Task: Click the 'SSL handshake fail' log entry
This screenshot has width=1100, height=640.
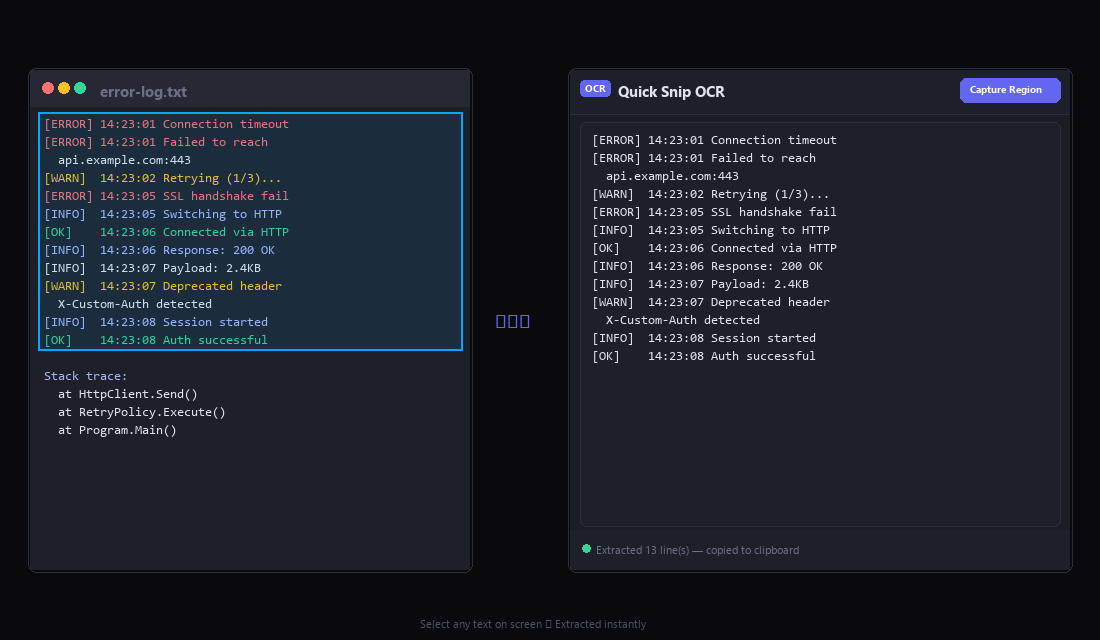Action: 165,196
